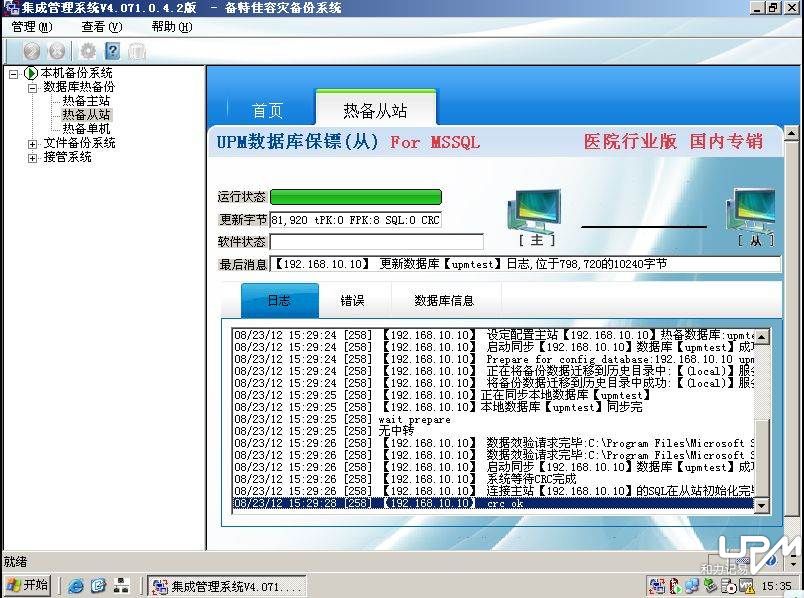
Task: Switch to the 首页 tab
Action: click(267, 110)
